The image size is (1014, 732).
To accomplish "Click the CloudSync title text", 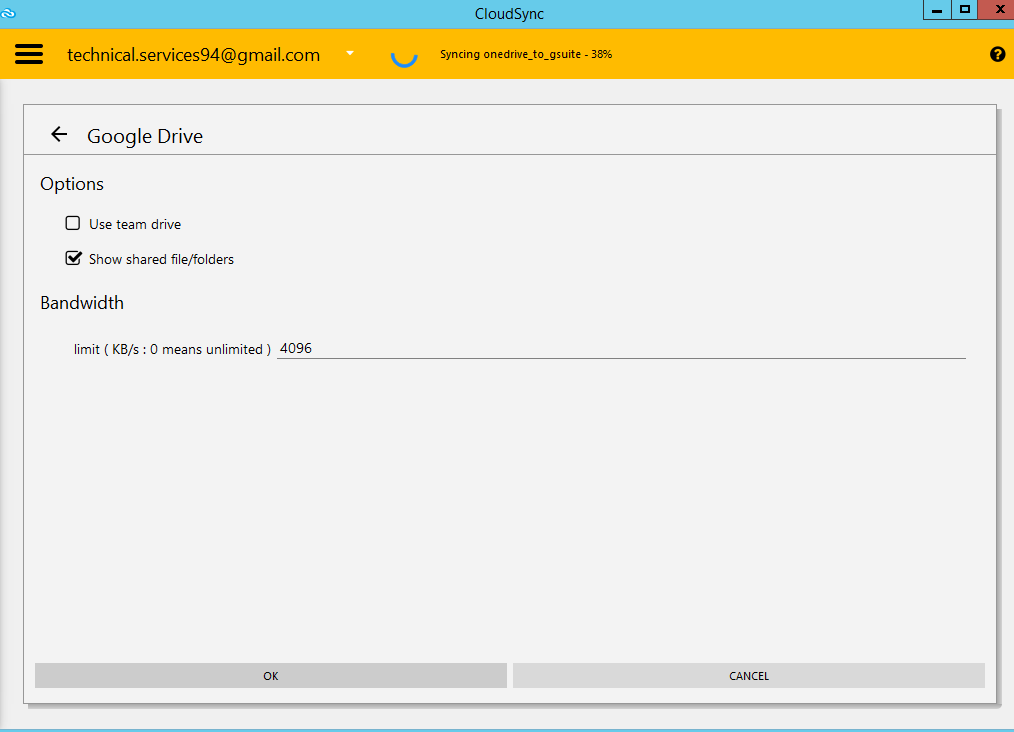I will point(510,14).
